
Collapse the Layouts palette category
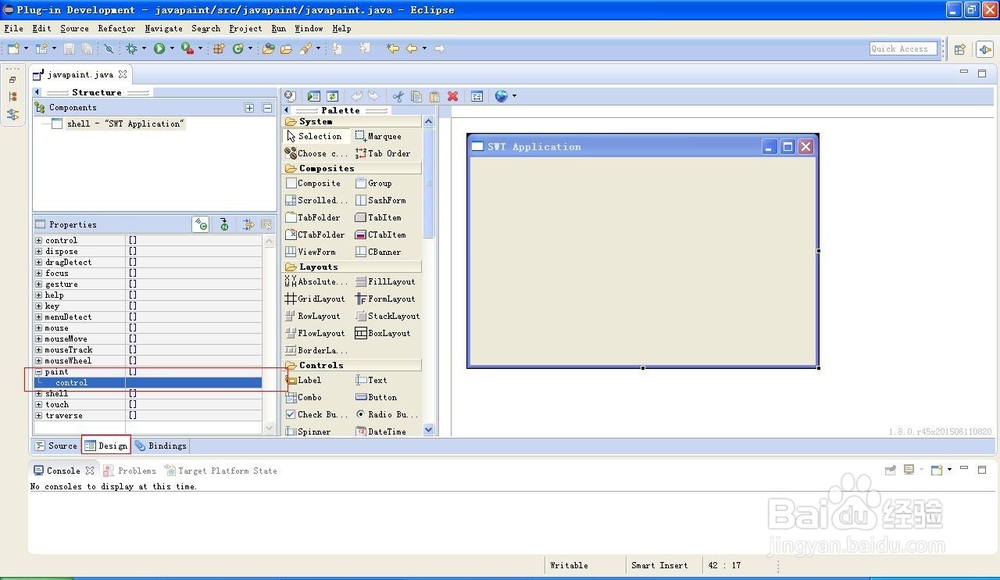(351, 267)
